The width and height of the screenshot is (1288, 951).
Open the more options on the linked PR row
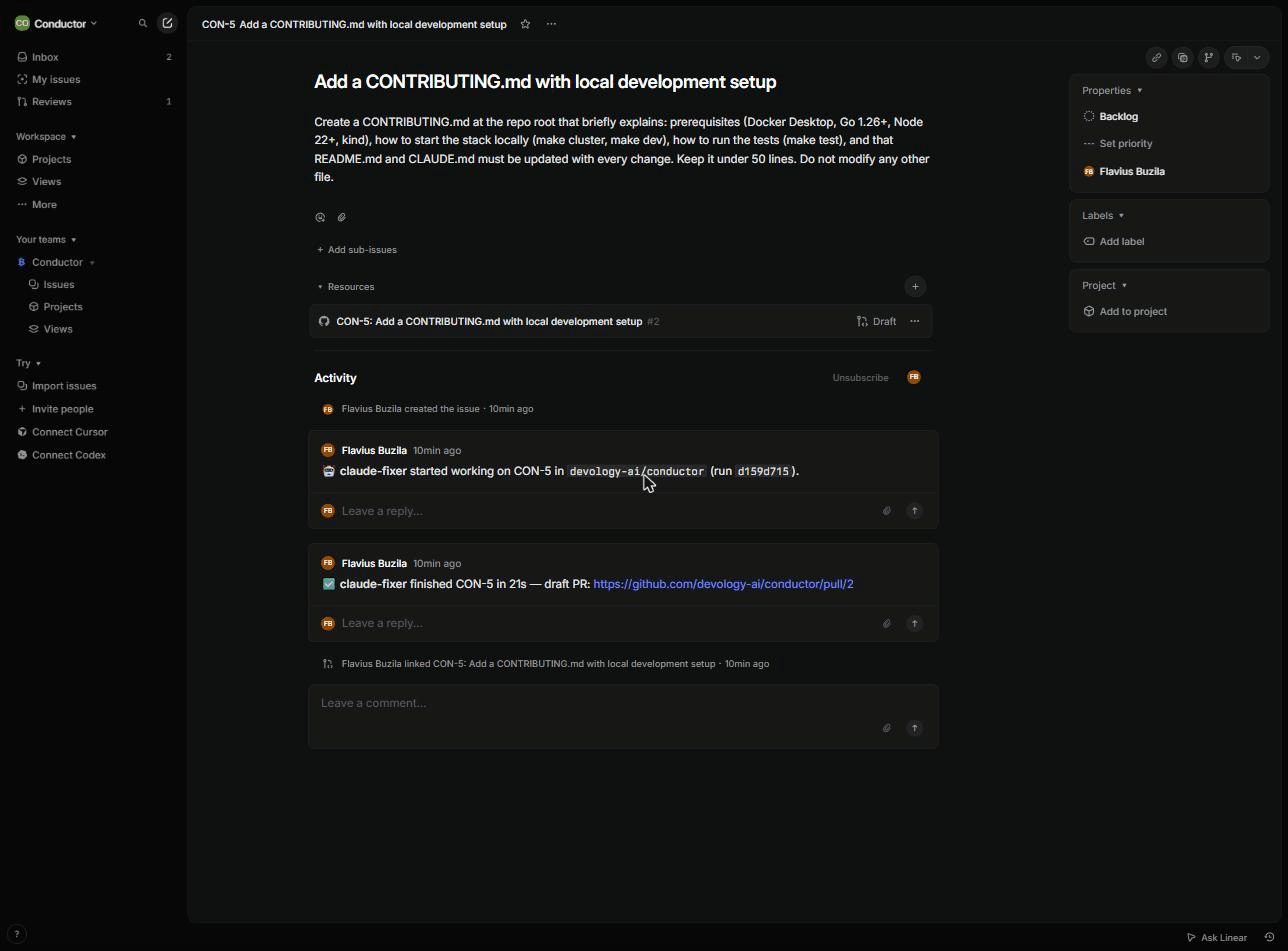pyautogui.click(x=914, y=321)
